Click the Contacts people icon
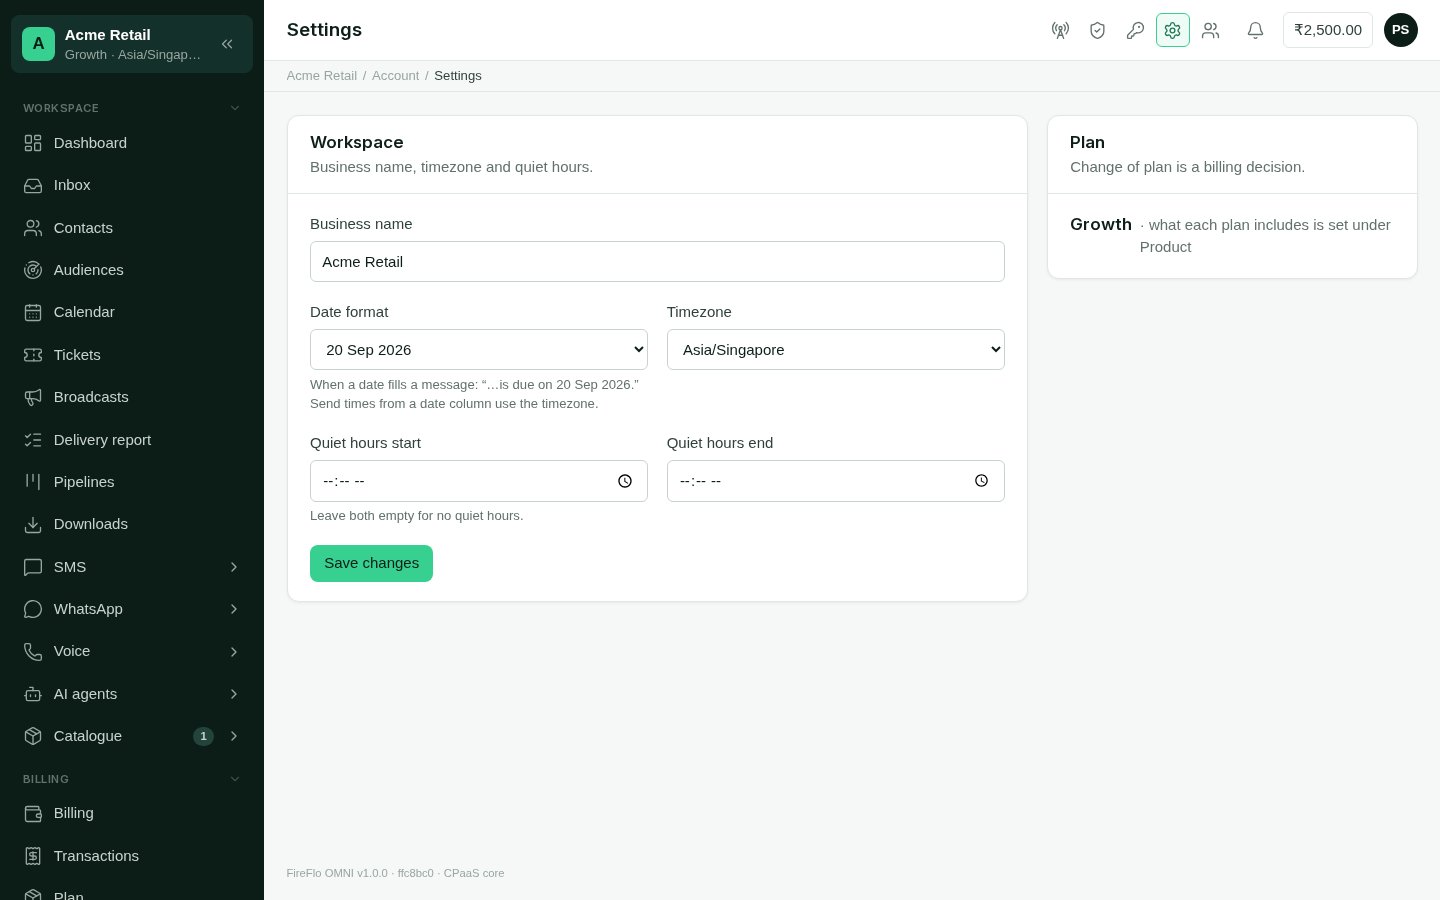The height and width of the screenshot is (900, 1440). [33, 228]
